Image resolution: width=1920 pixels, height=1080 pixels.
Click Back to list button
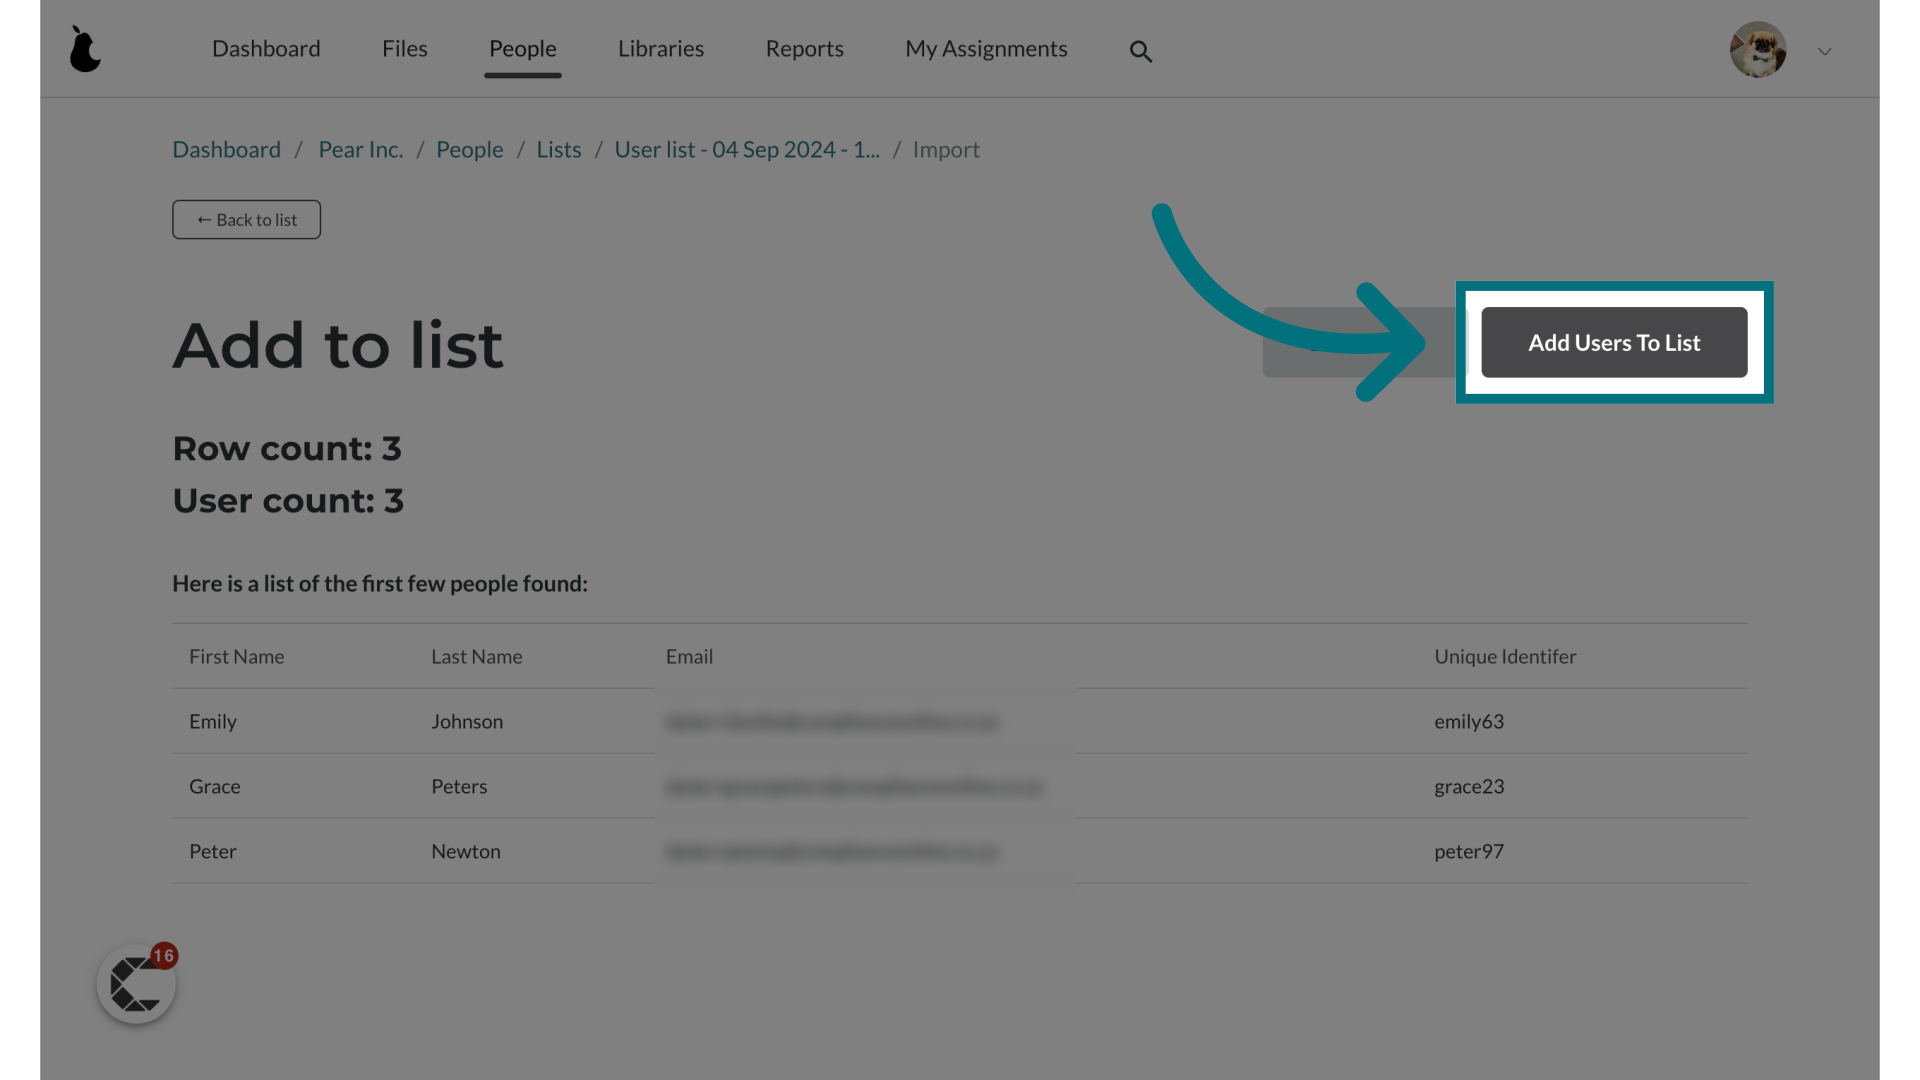click(247, 219)
